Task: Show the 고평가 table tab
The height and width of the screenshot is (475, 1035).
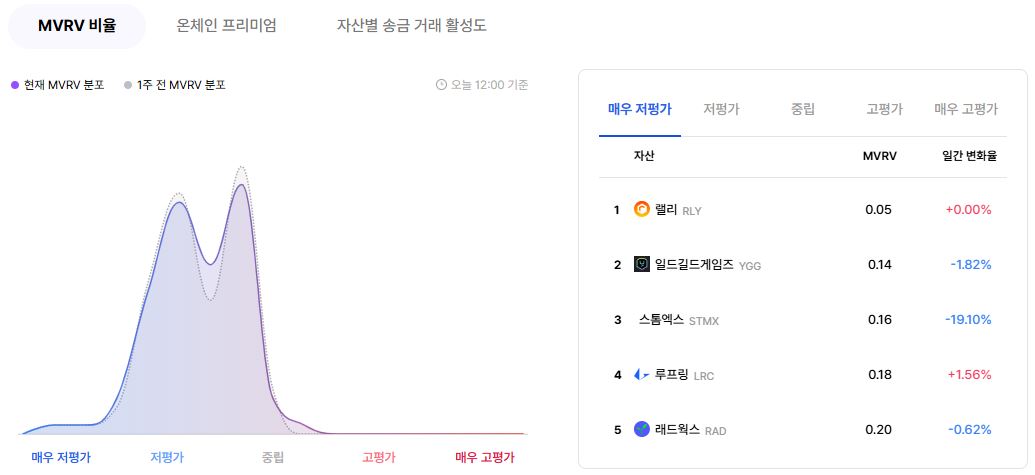Action: tap(885, 110)
